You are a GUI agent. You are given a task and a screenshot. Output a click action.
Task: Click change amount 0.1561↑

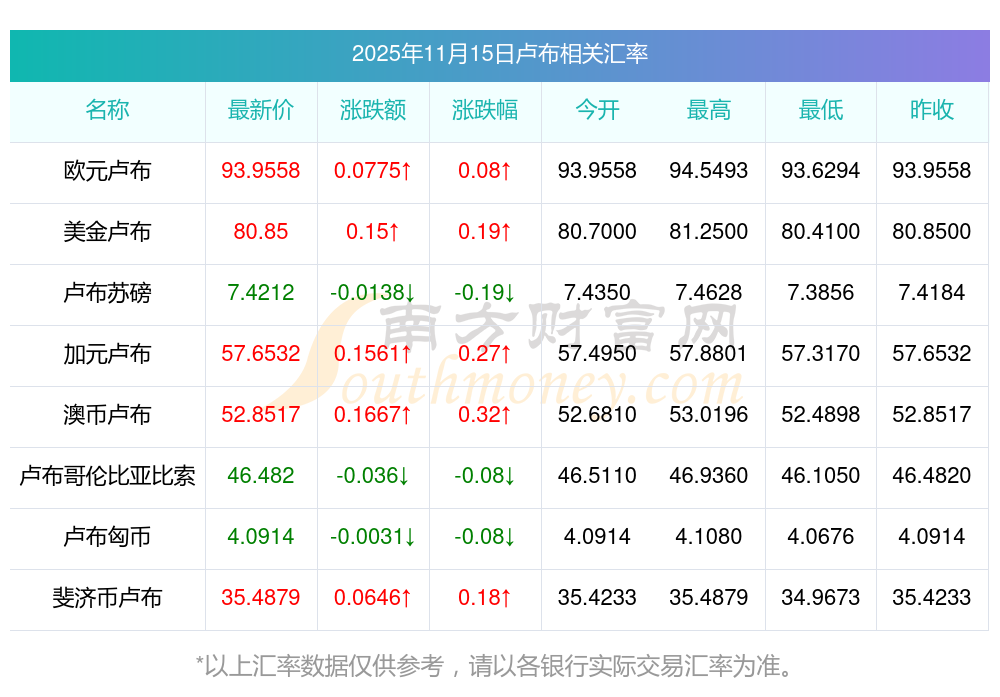373,354
